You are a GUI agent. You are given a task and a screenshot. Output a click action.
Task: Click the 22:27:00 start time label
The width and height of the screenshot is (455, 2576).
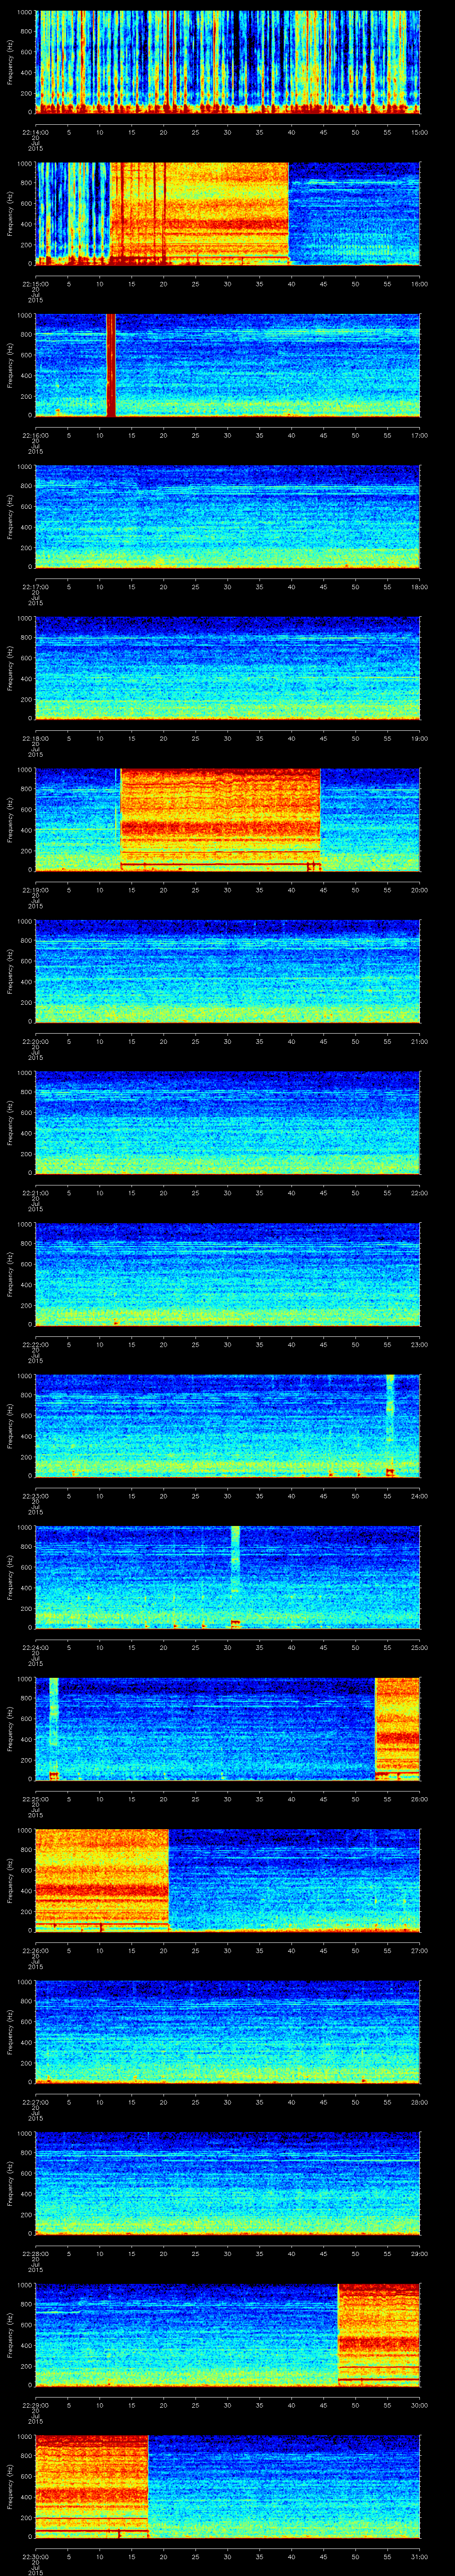35,2101
